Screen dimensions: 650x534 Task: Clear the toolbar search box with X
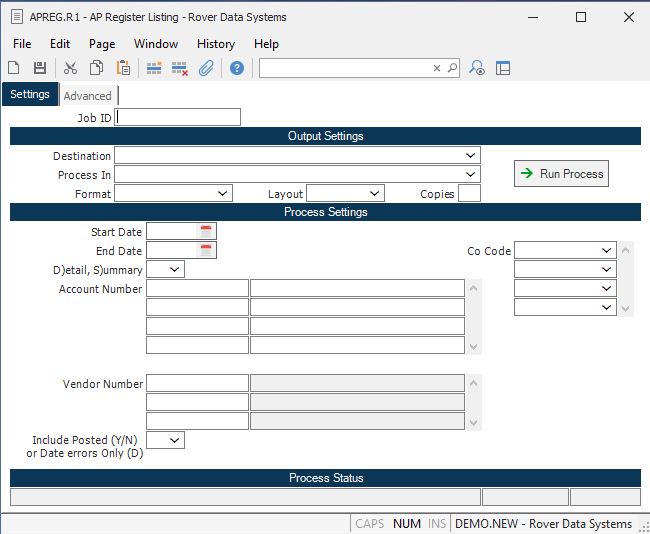[436, 68]
